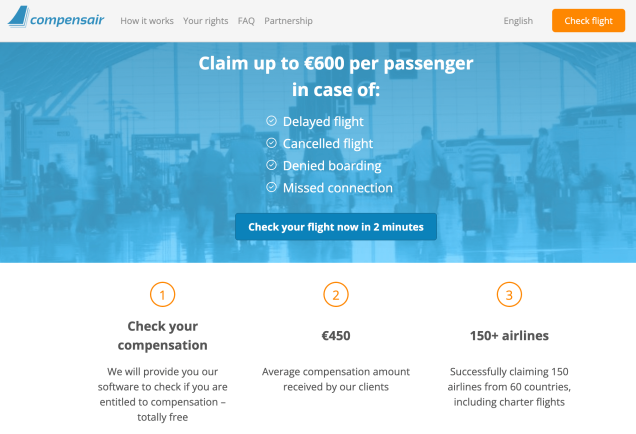Click the orange circled number 1 icon
Image resolution: width=636 pixels, height=434 pixels.
[163, 294]
